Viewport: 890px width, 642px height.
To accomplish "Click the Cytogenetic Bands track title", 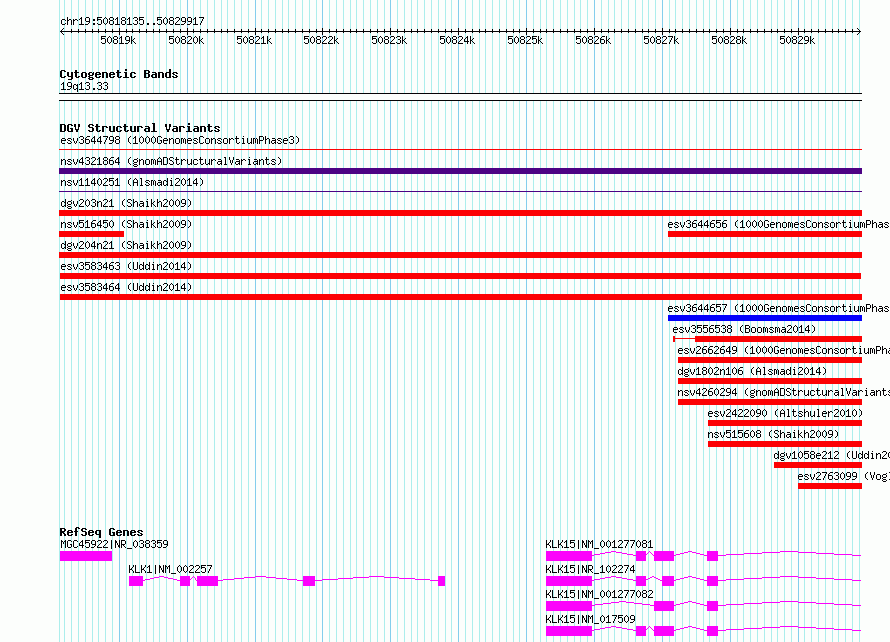I will [119, 74].
